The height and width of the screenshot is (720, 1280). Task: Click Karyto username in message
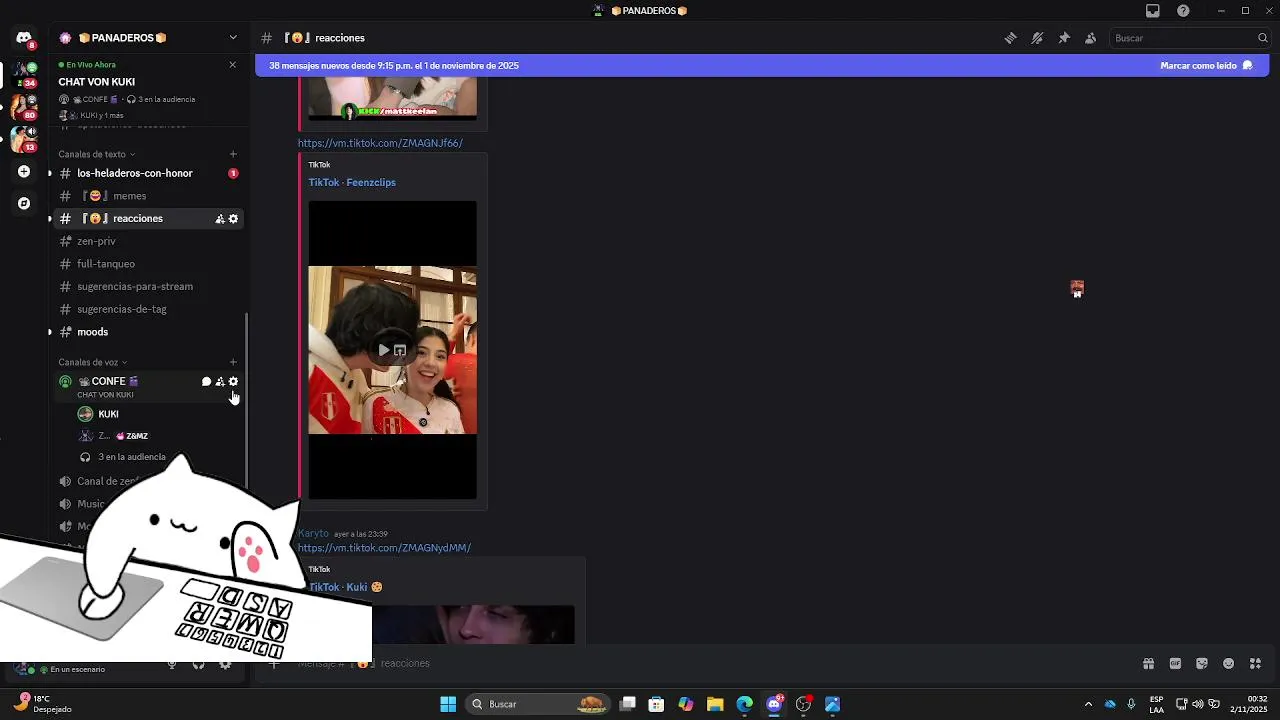click(313, 533)
